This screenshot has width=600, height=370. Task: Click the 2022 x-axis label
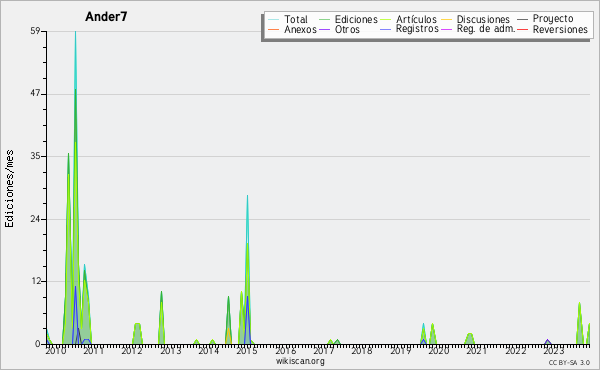click(515, 351)
